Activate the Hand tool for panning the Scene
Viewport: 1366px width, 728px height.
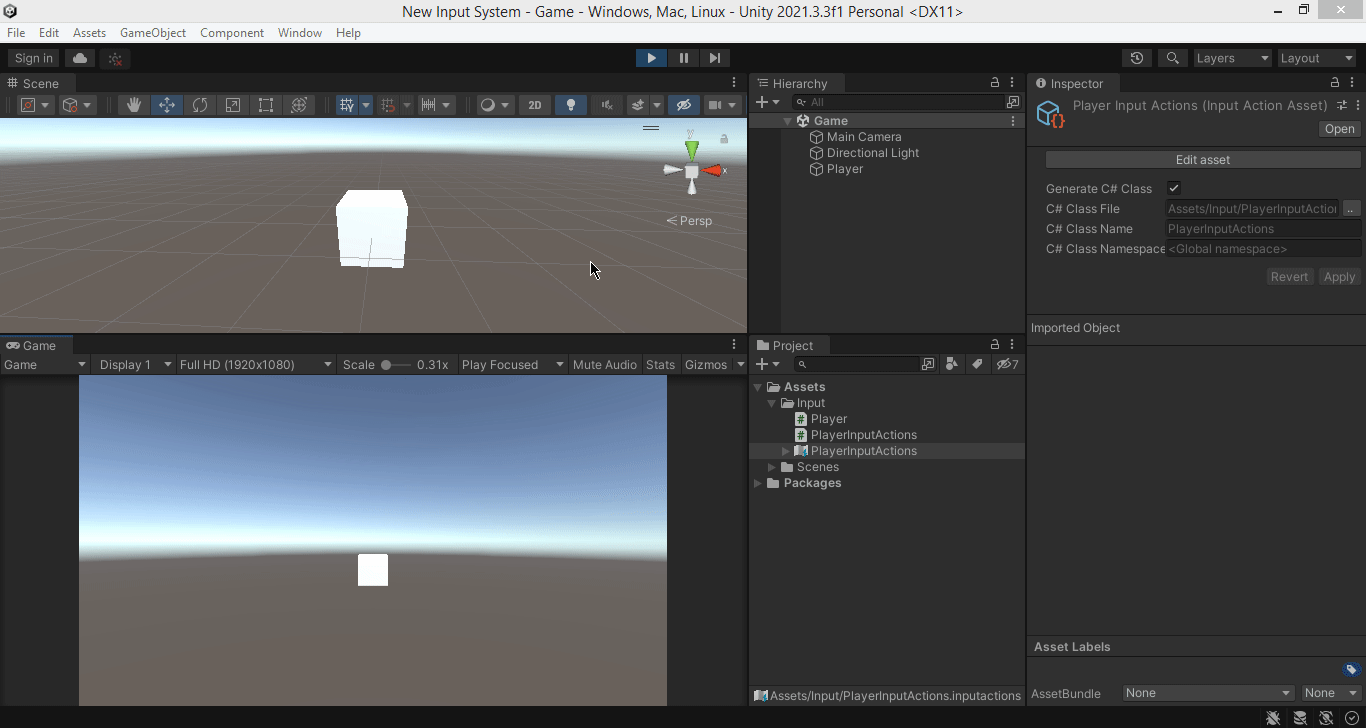135,104
